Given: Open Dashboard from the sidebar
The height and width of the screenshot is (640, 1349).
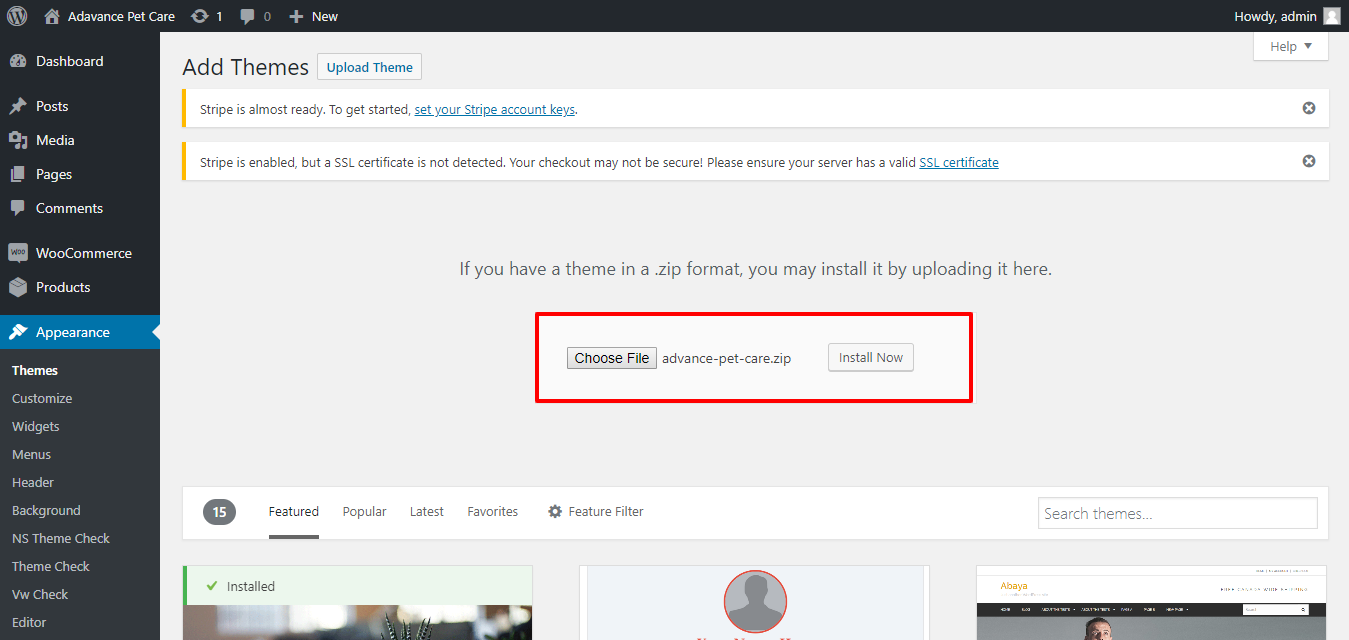Looking at the screenshot, I should tap(69, 61).
